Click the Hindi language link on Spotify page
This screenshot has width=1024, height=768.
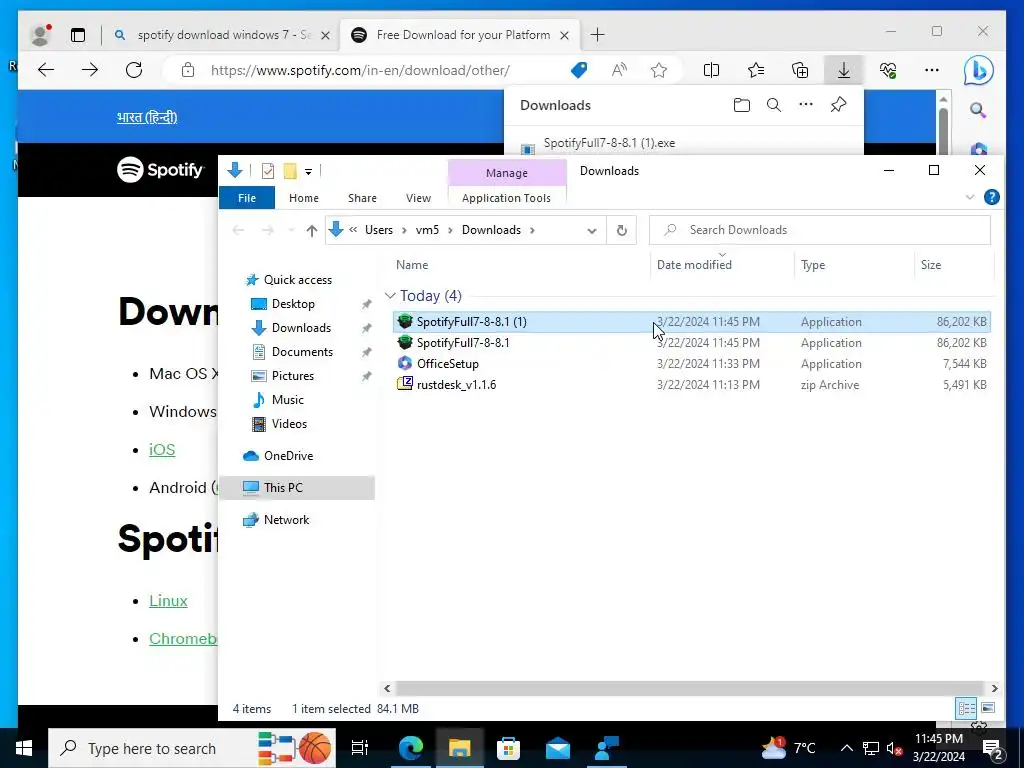[x=147, y=118]
